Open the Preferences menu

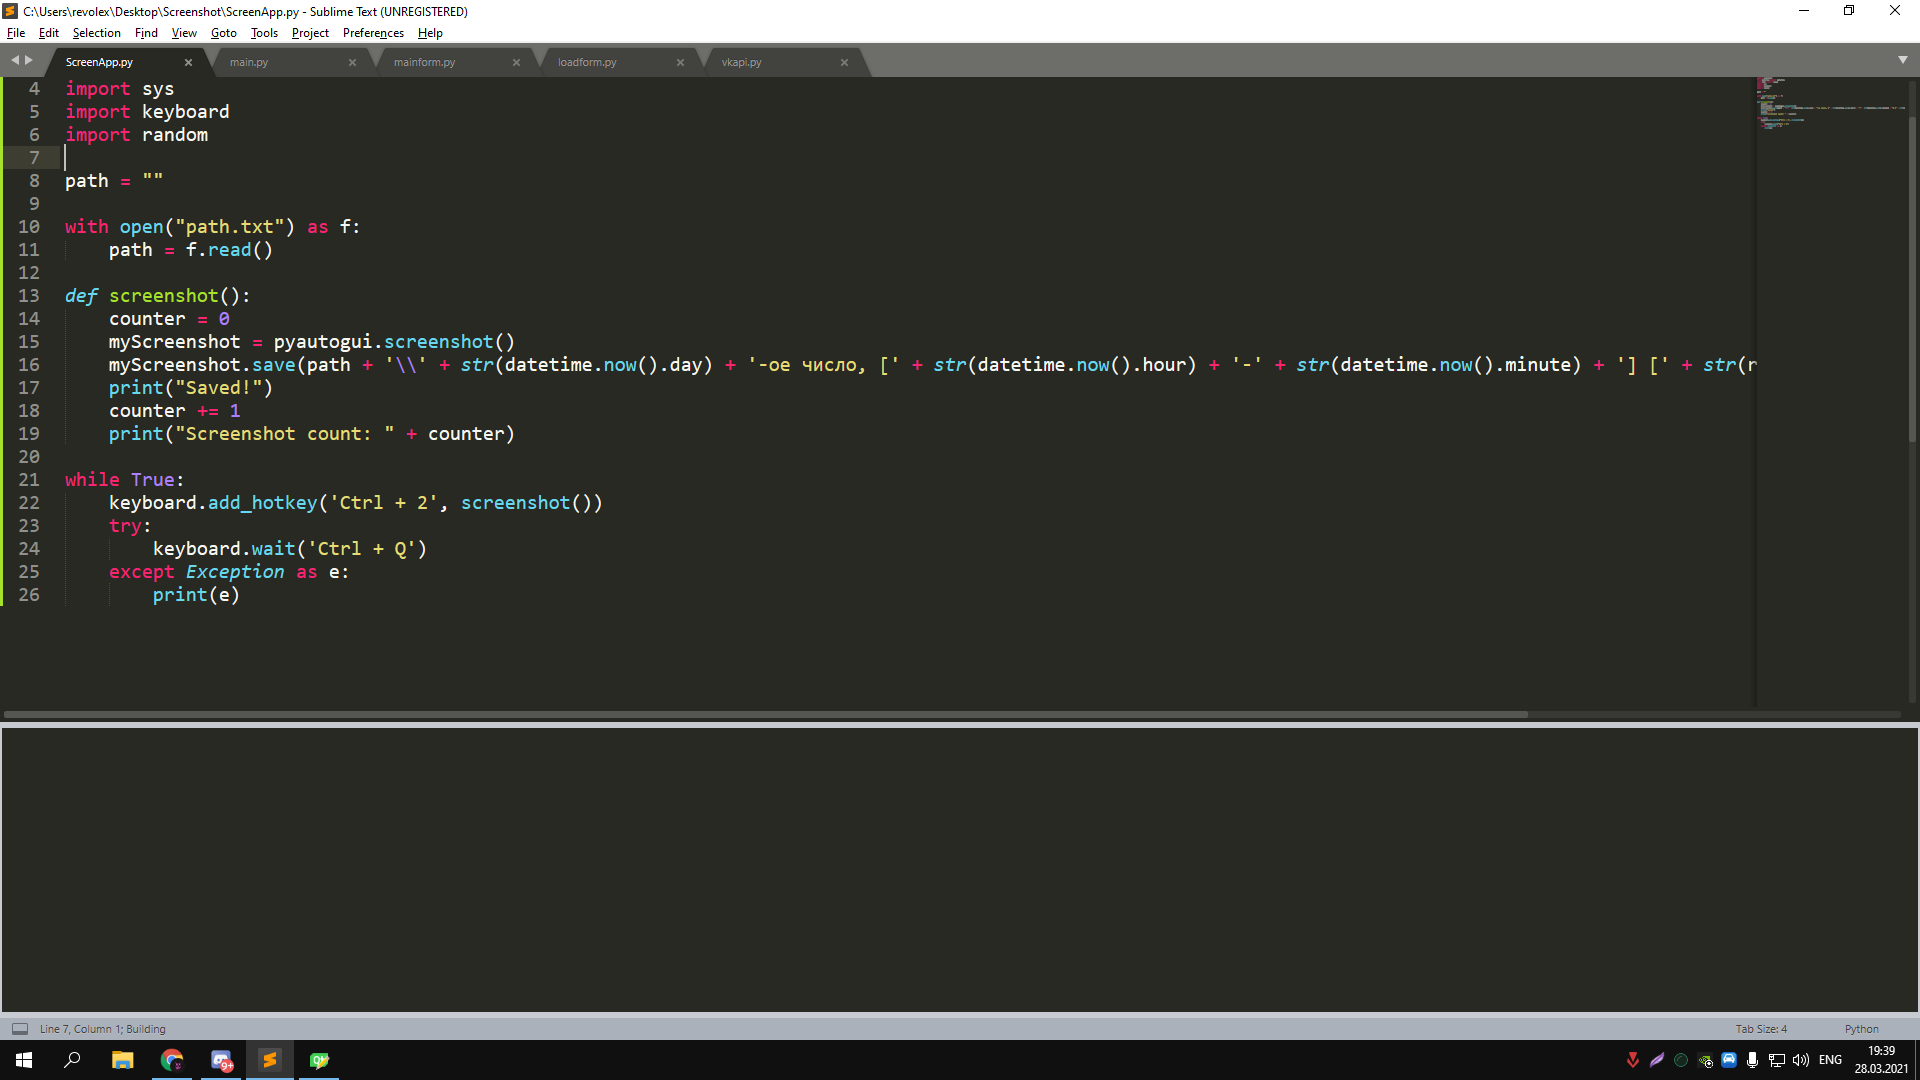point(372,33)
